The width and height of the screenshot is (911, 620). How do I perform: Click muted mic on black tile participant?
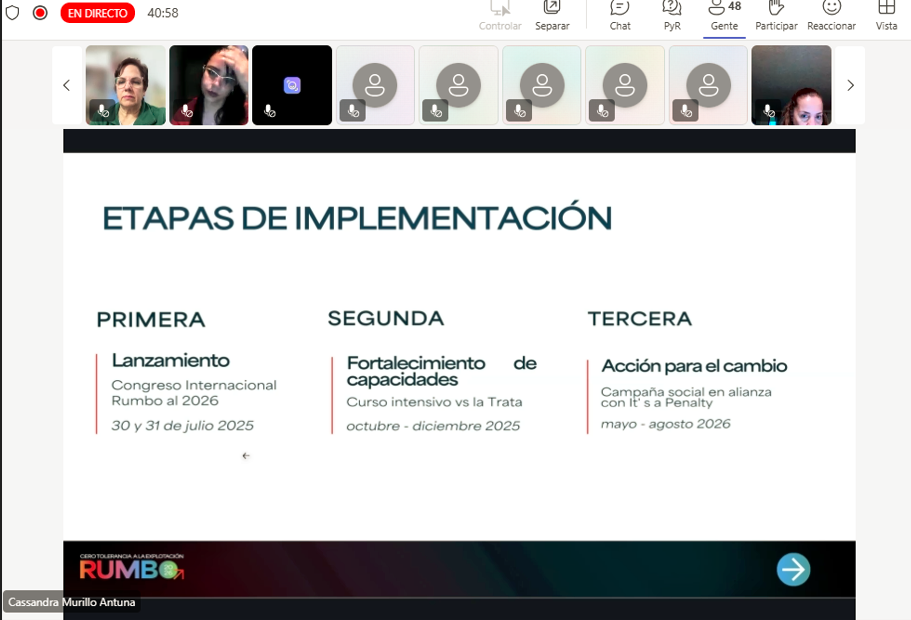[x=268, y=111]
